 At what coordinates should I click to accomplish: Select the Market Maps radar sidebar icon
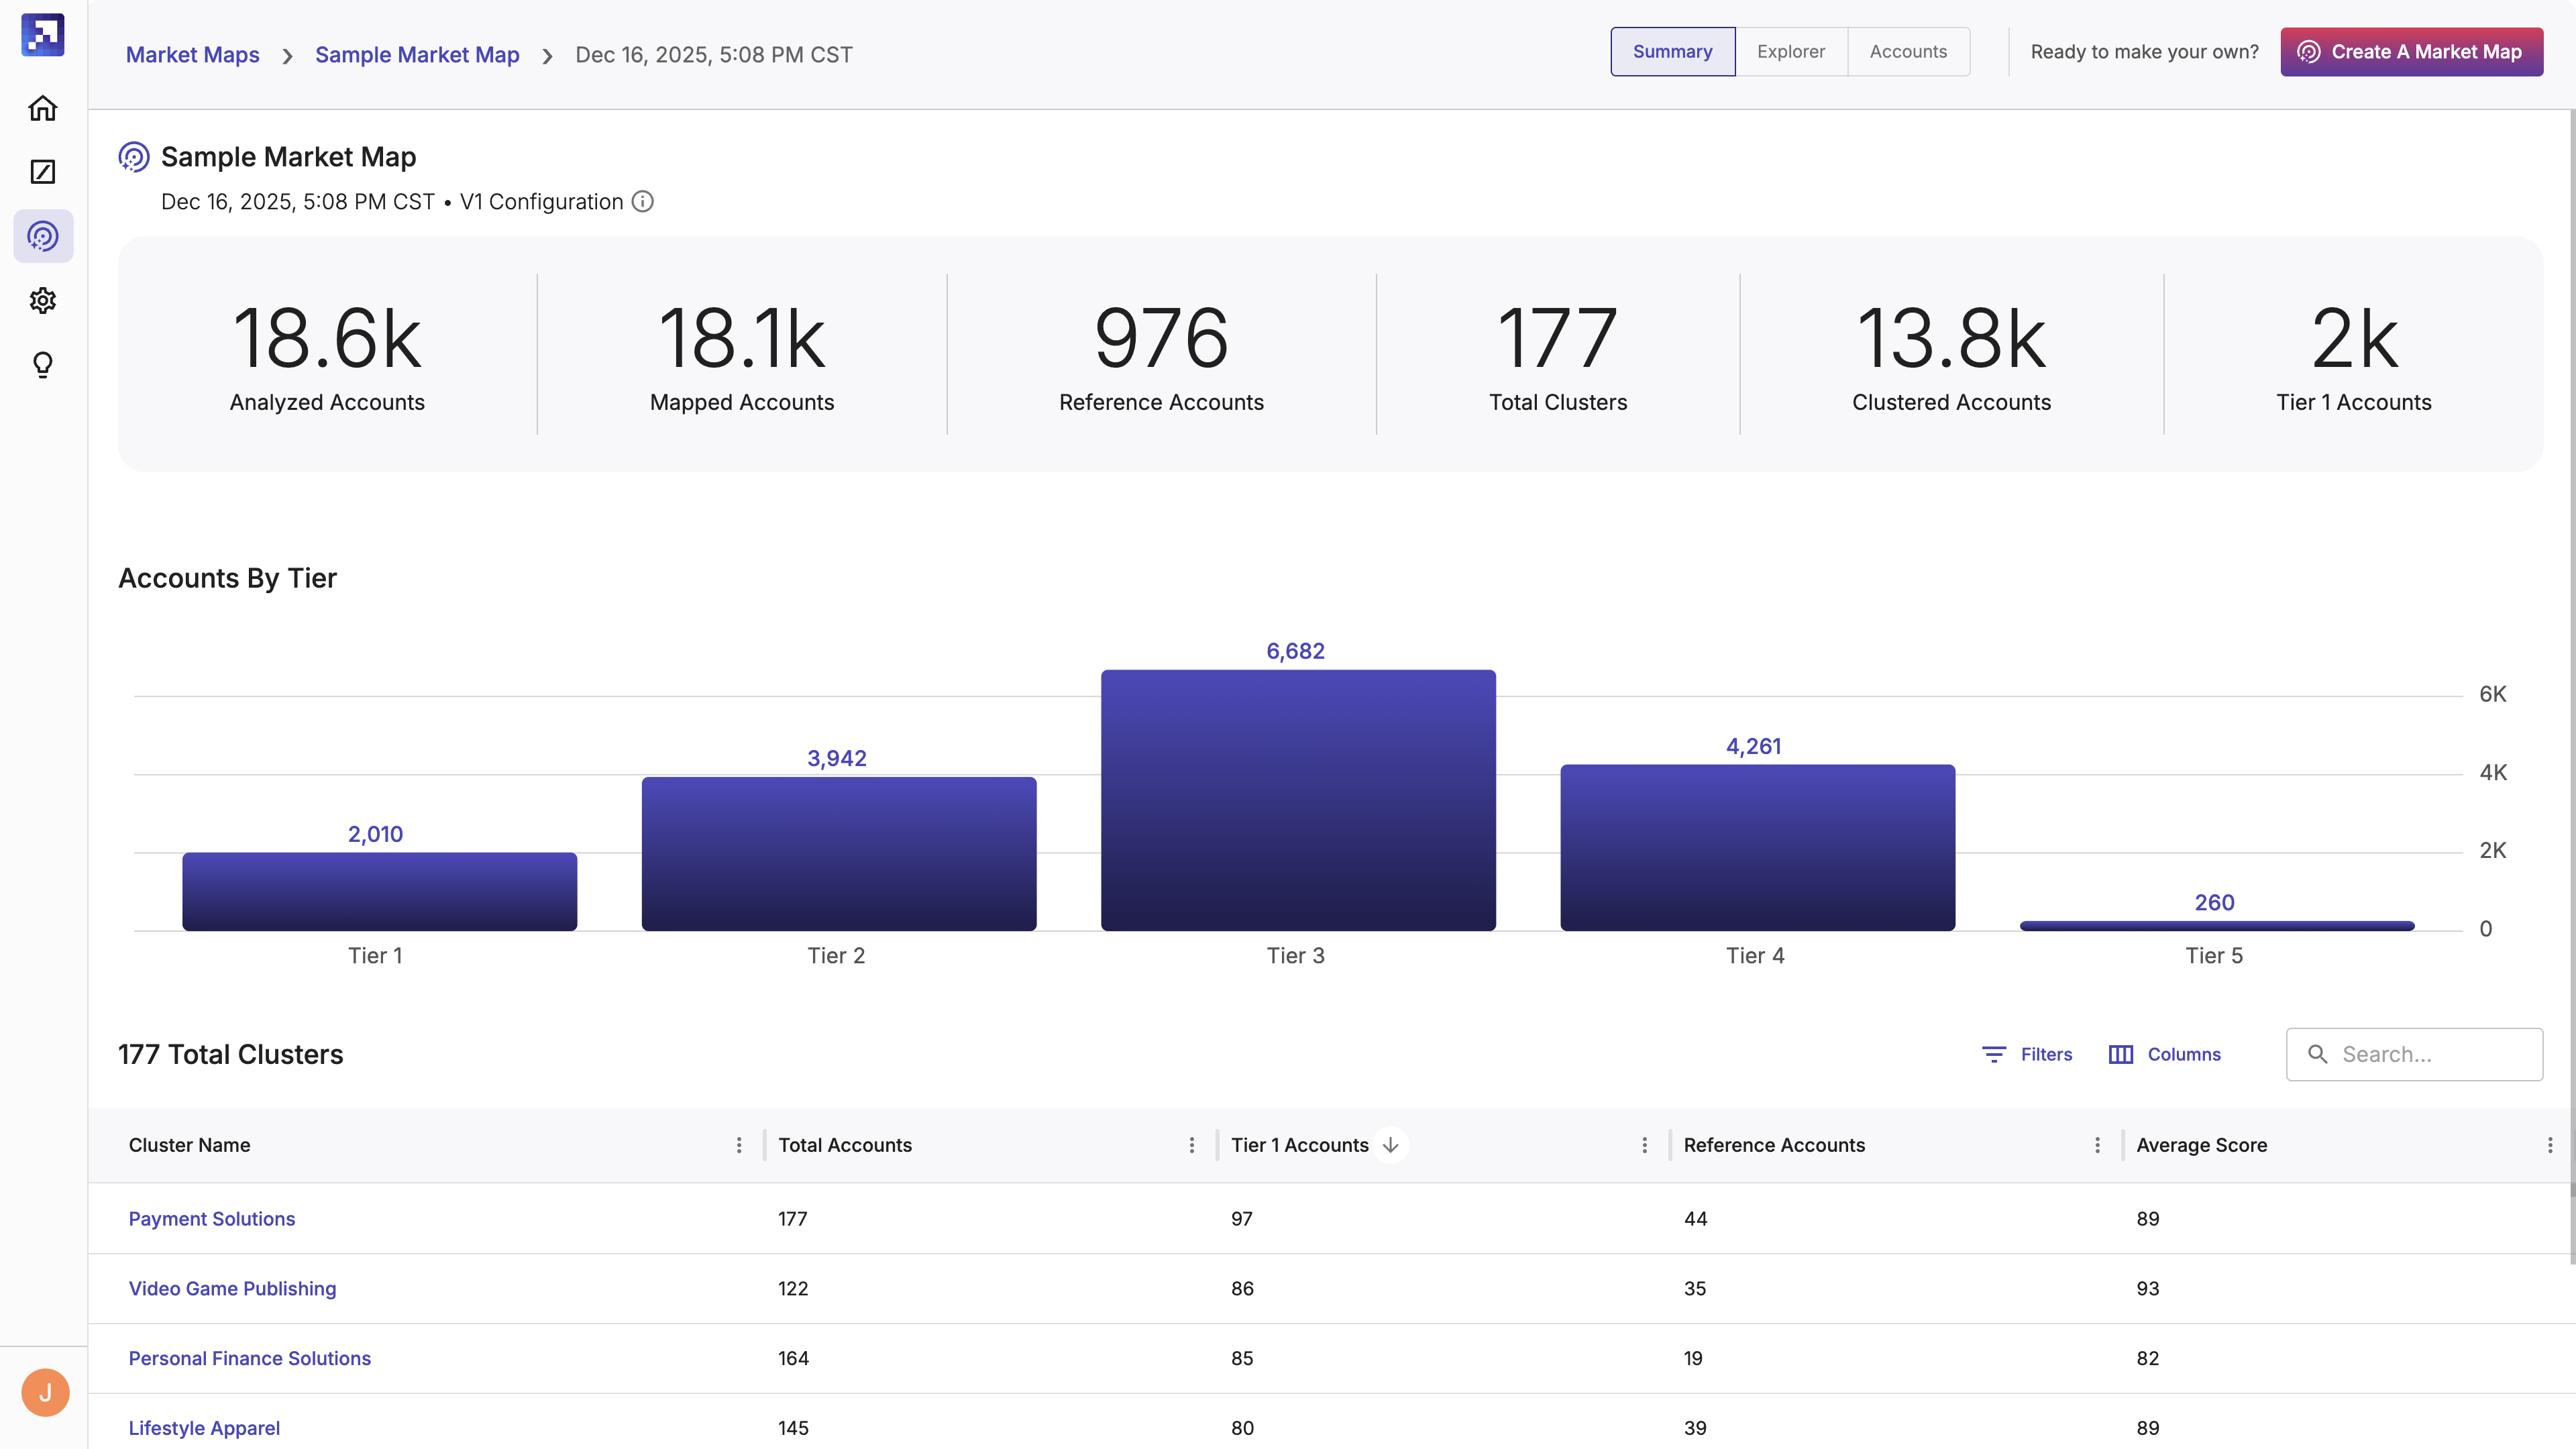42,236
